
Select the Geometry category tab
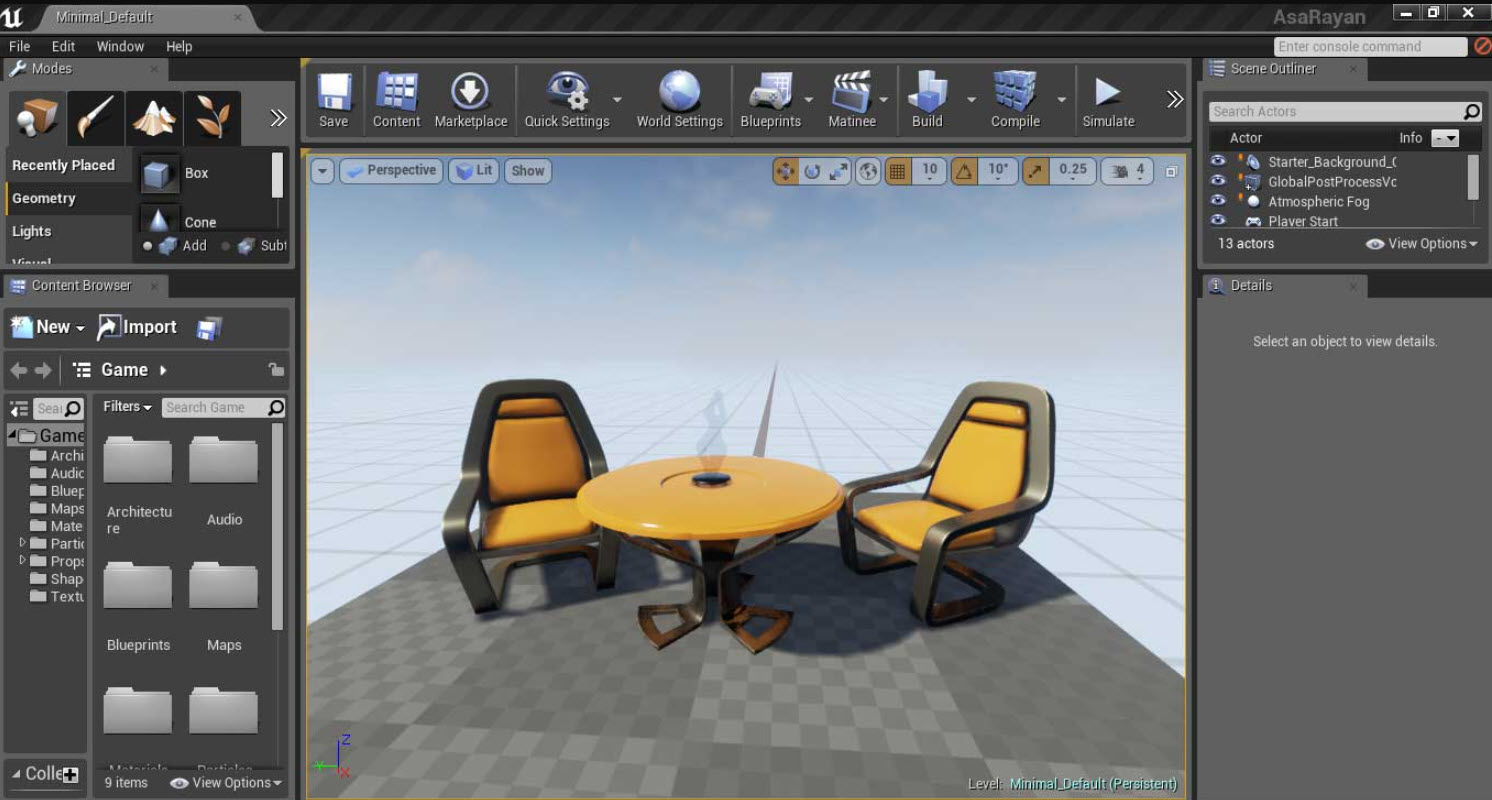tap(68, 198)
